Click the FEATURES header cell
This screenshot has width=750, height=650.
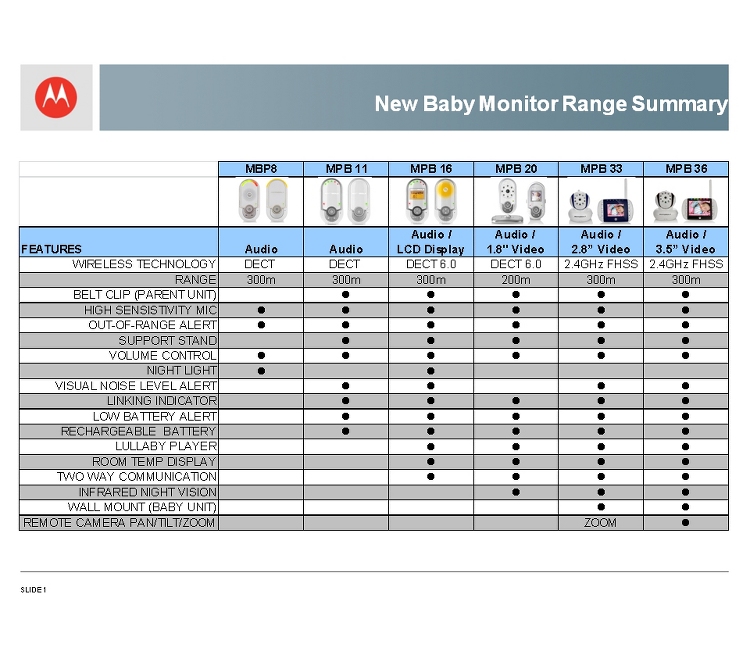click(119, 242)
